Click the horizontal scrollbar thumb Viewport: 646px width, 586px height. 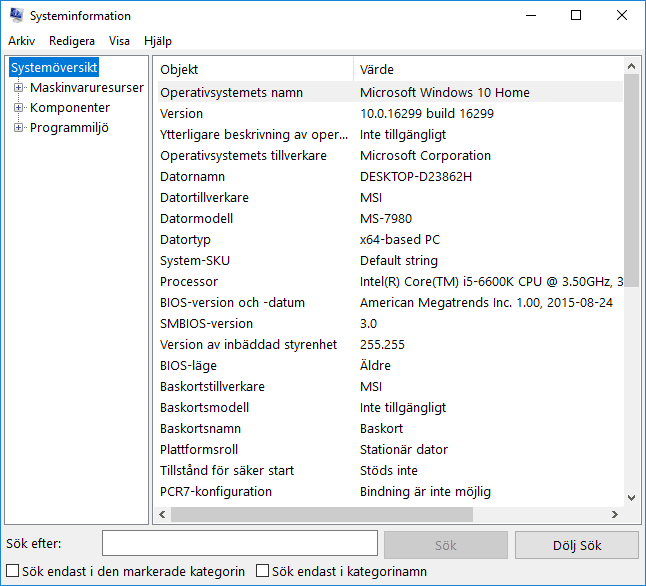pos(322,514)
